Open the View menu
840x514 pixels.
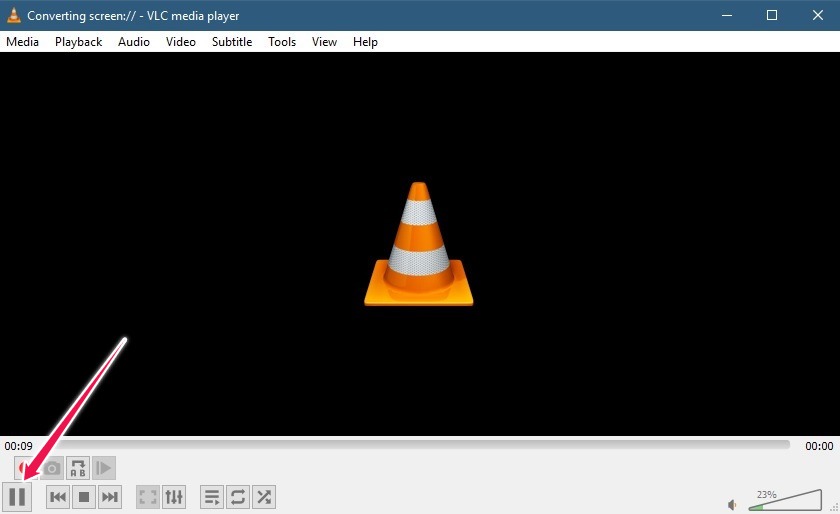pos(324,42)
